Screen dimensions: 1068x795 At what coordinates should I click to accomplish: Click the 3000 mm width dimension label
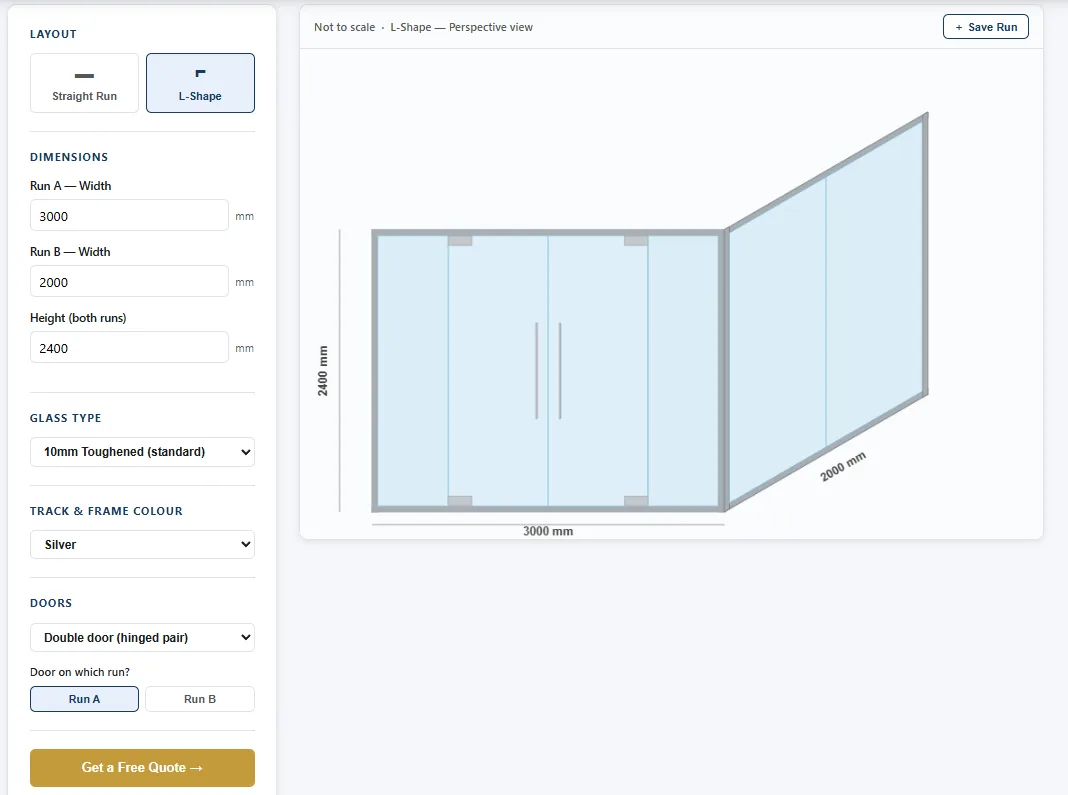(x=548, y=531)
